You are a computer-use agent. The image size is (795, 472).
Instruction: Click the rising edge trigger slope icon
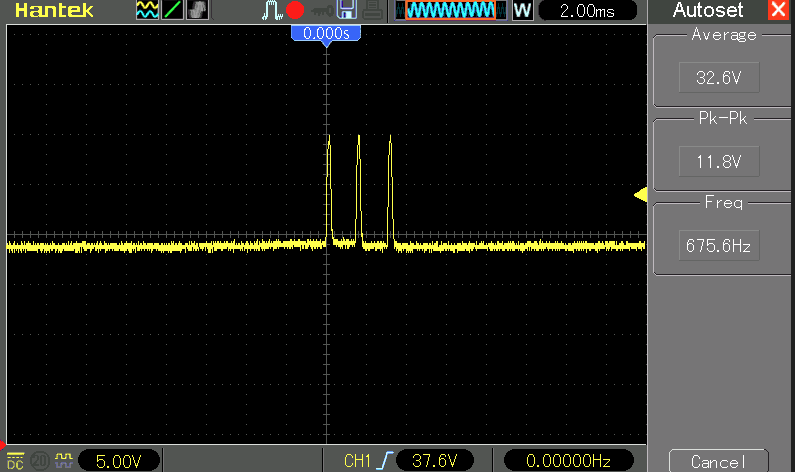385,460
